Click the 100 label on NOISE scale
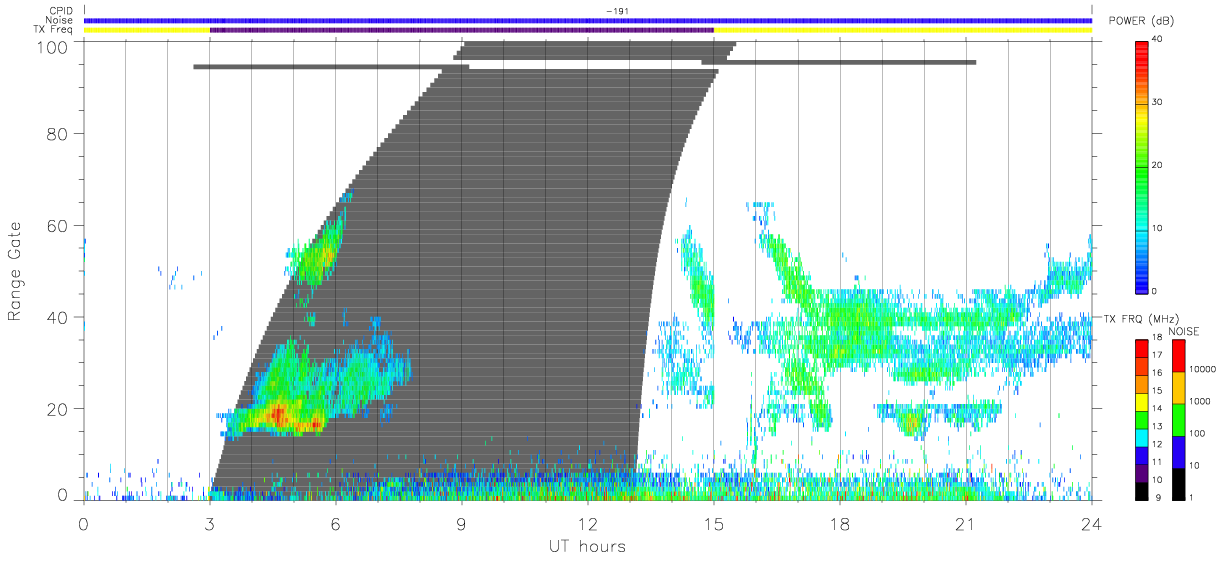Viewport: 1228px width, 567px height. (x=1196, y=433)
